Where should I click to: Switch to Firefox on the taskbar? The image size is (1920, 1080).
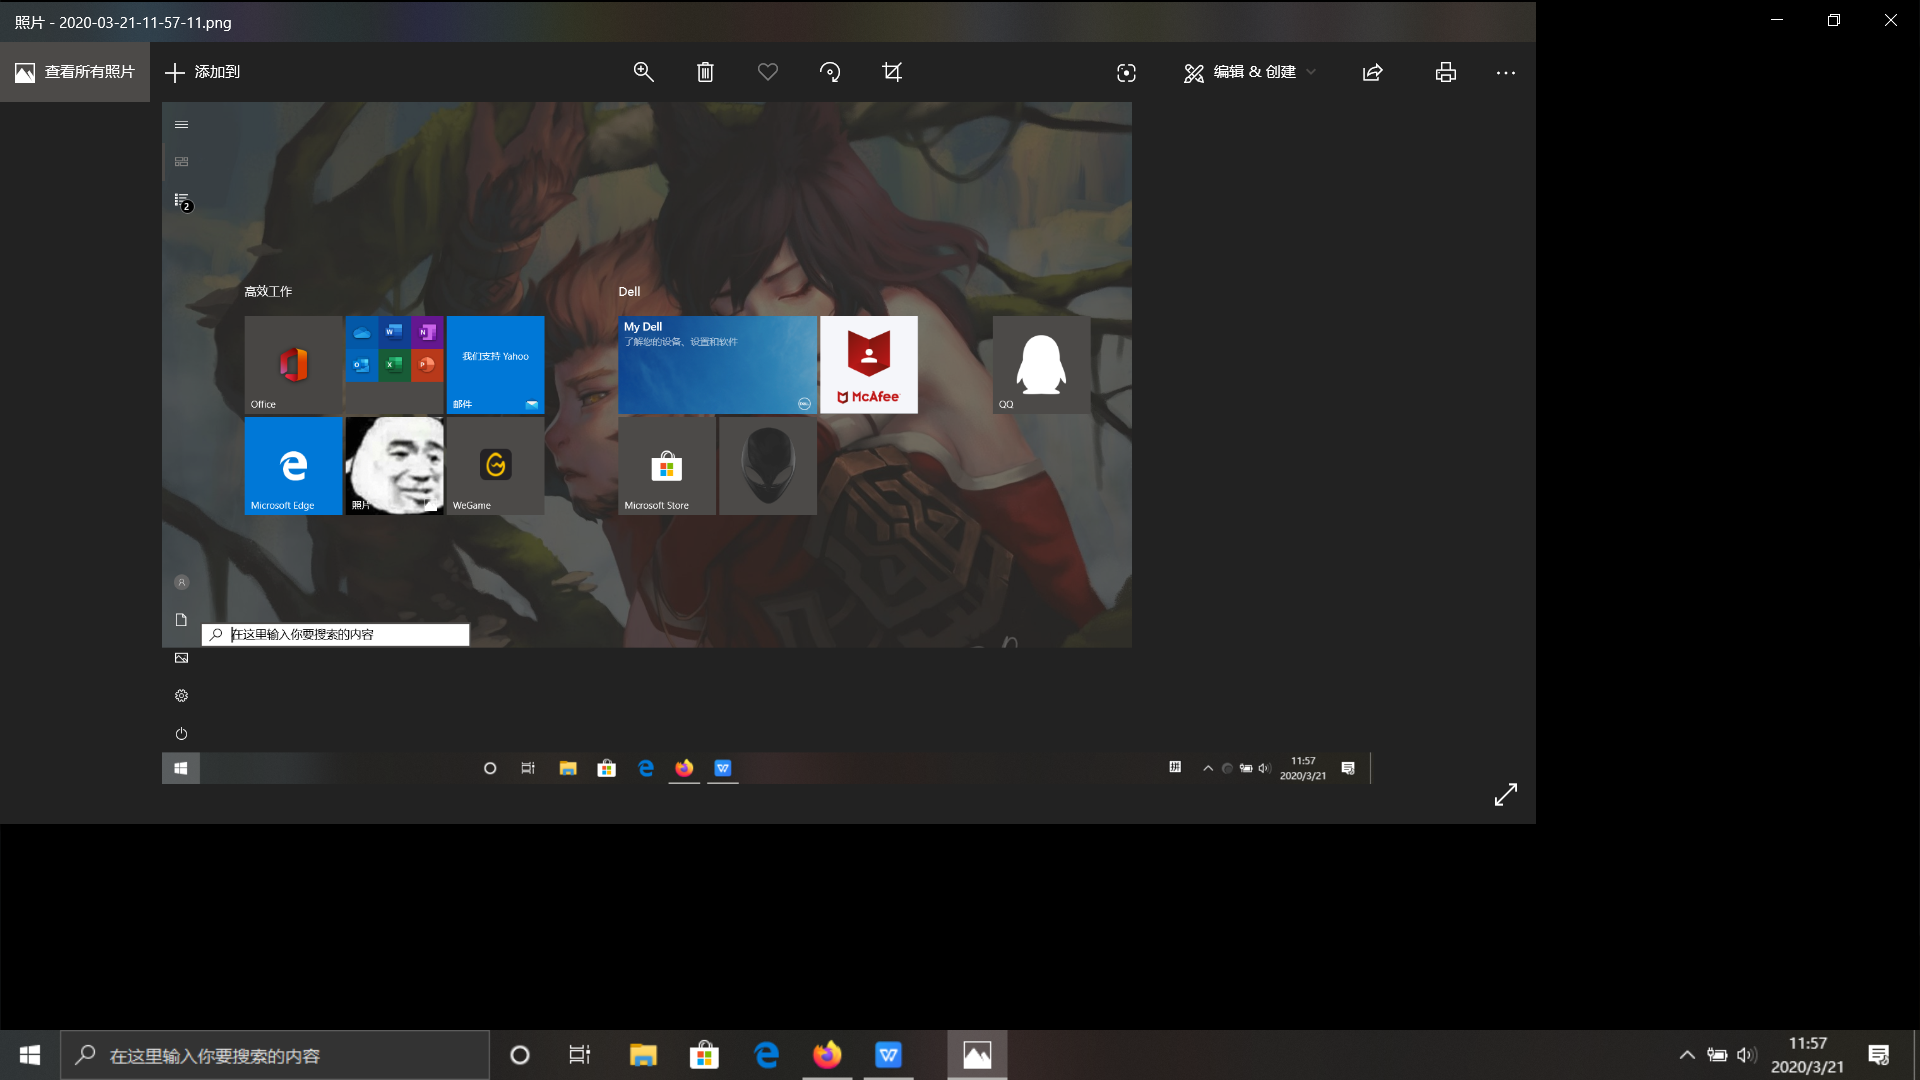(827, 1055)
